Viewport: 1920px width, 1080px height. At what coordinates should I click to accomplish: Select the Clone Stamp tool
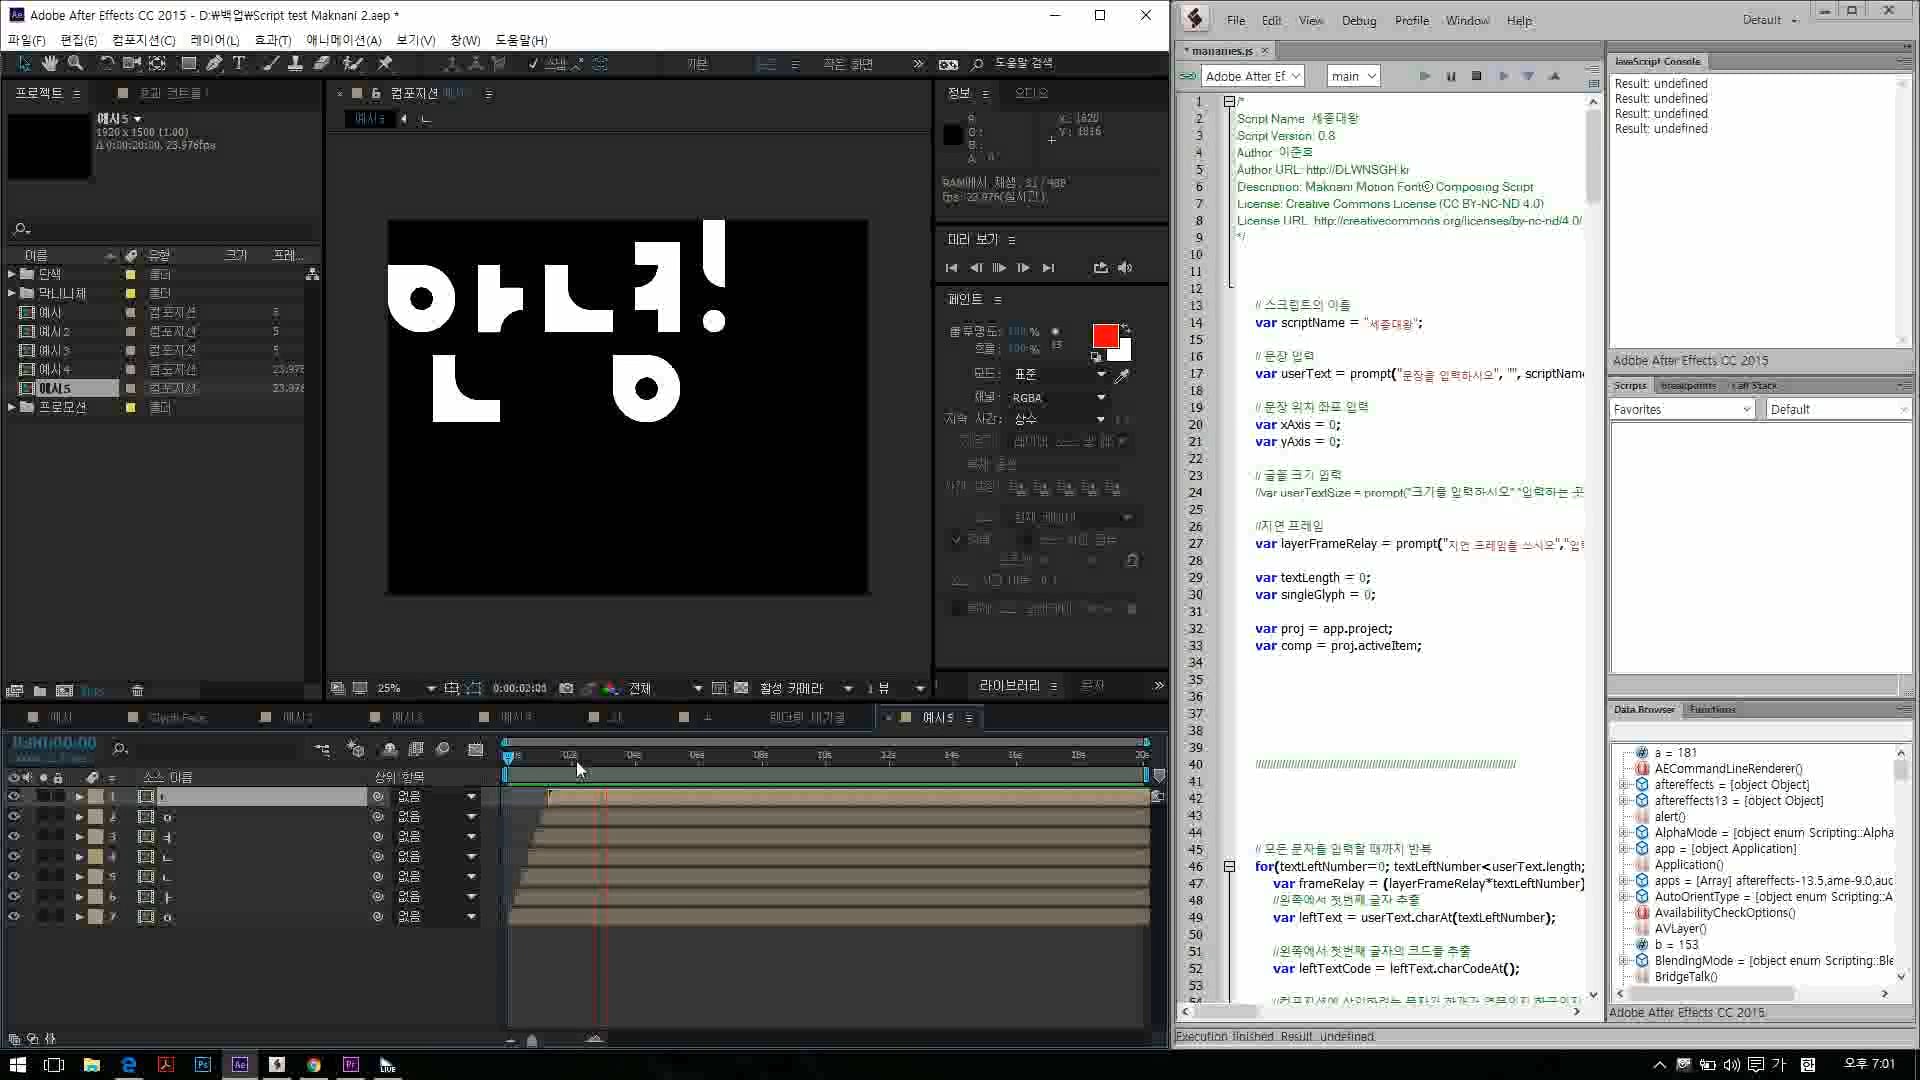pyautogui.click(x=295, y=63)
